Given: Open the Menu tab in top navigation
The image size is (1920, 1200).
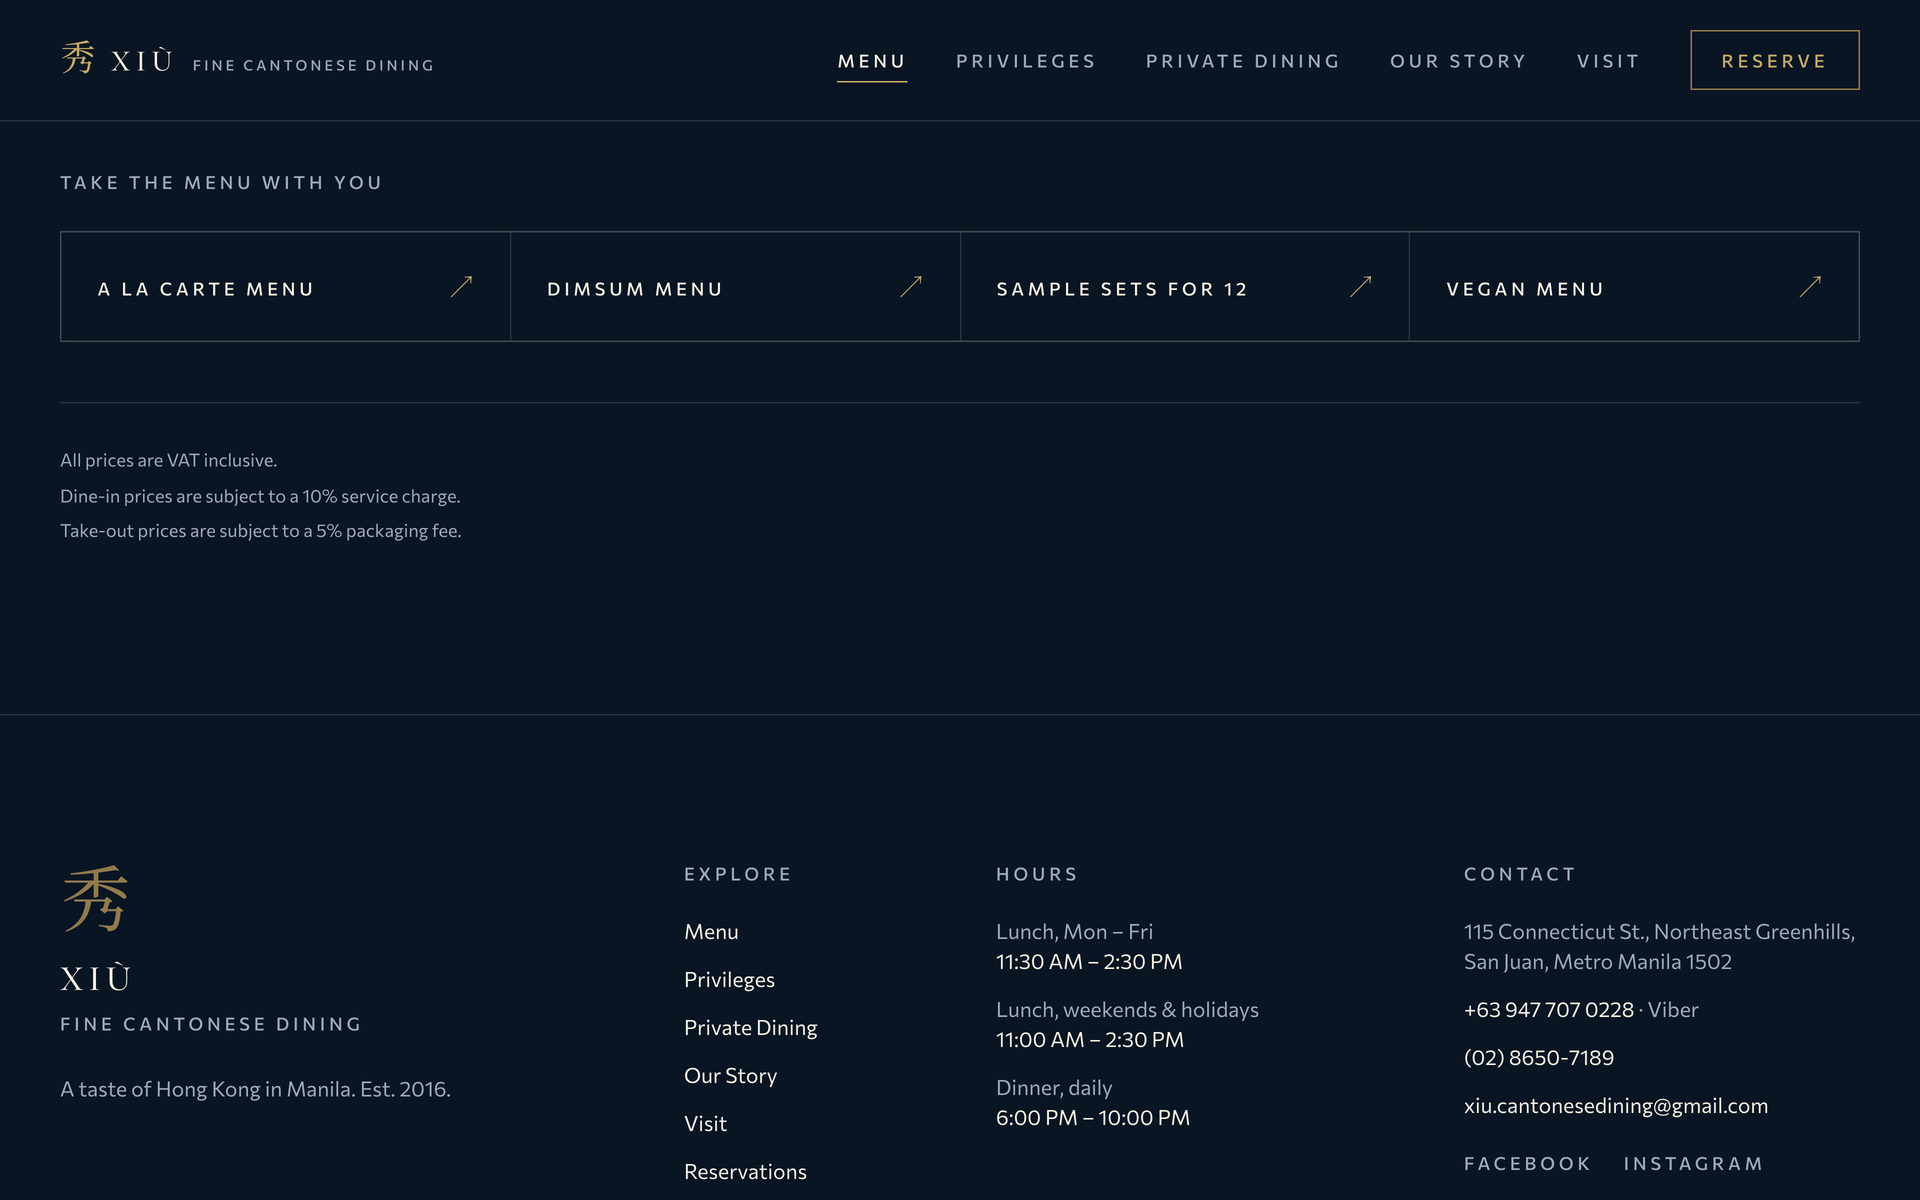Looking at the screenshot, I should coord(872,61).
